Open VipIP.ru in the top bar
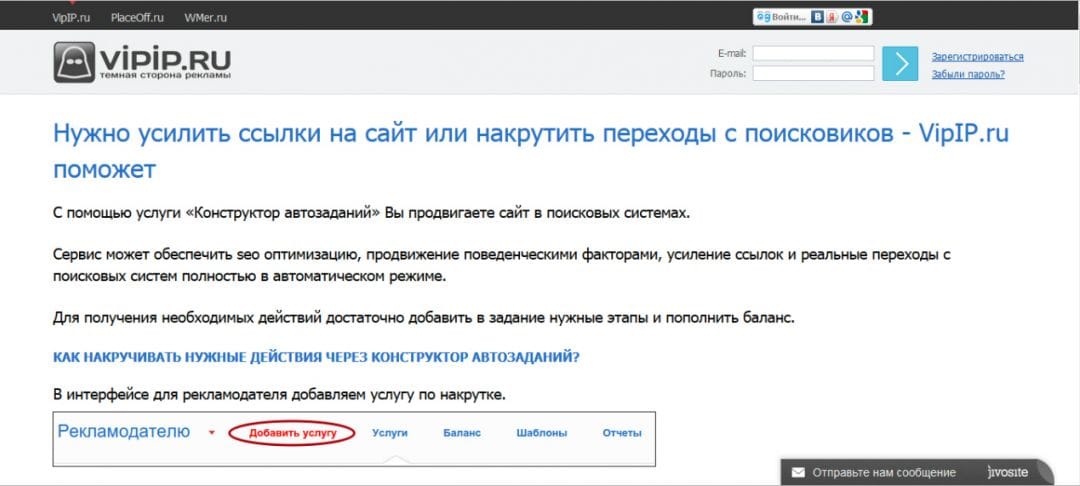This screenshot has height=486, width=1080. coord(71,18)
